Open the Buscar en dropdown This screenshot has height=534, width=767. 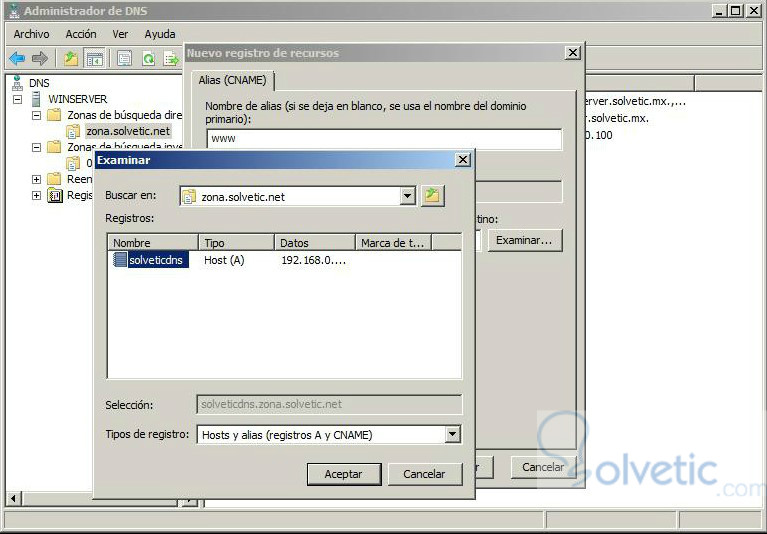tap(407, 197)
